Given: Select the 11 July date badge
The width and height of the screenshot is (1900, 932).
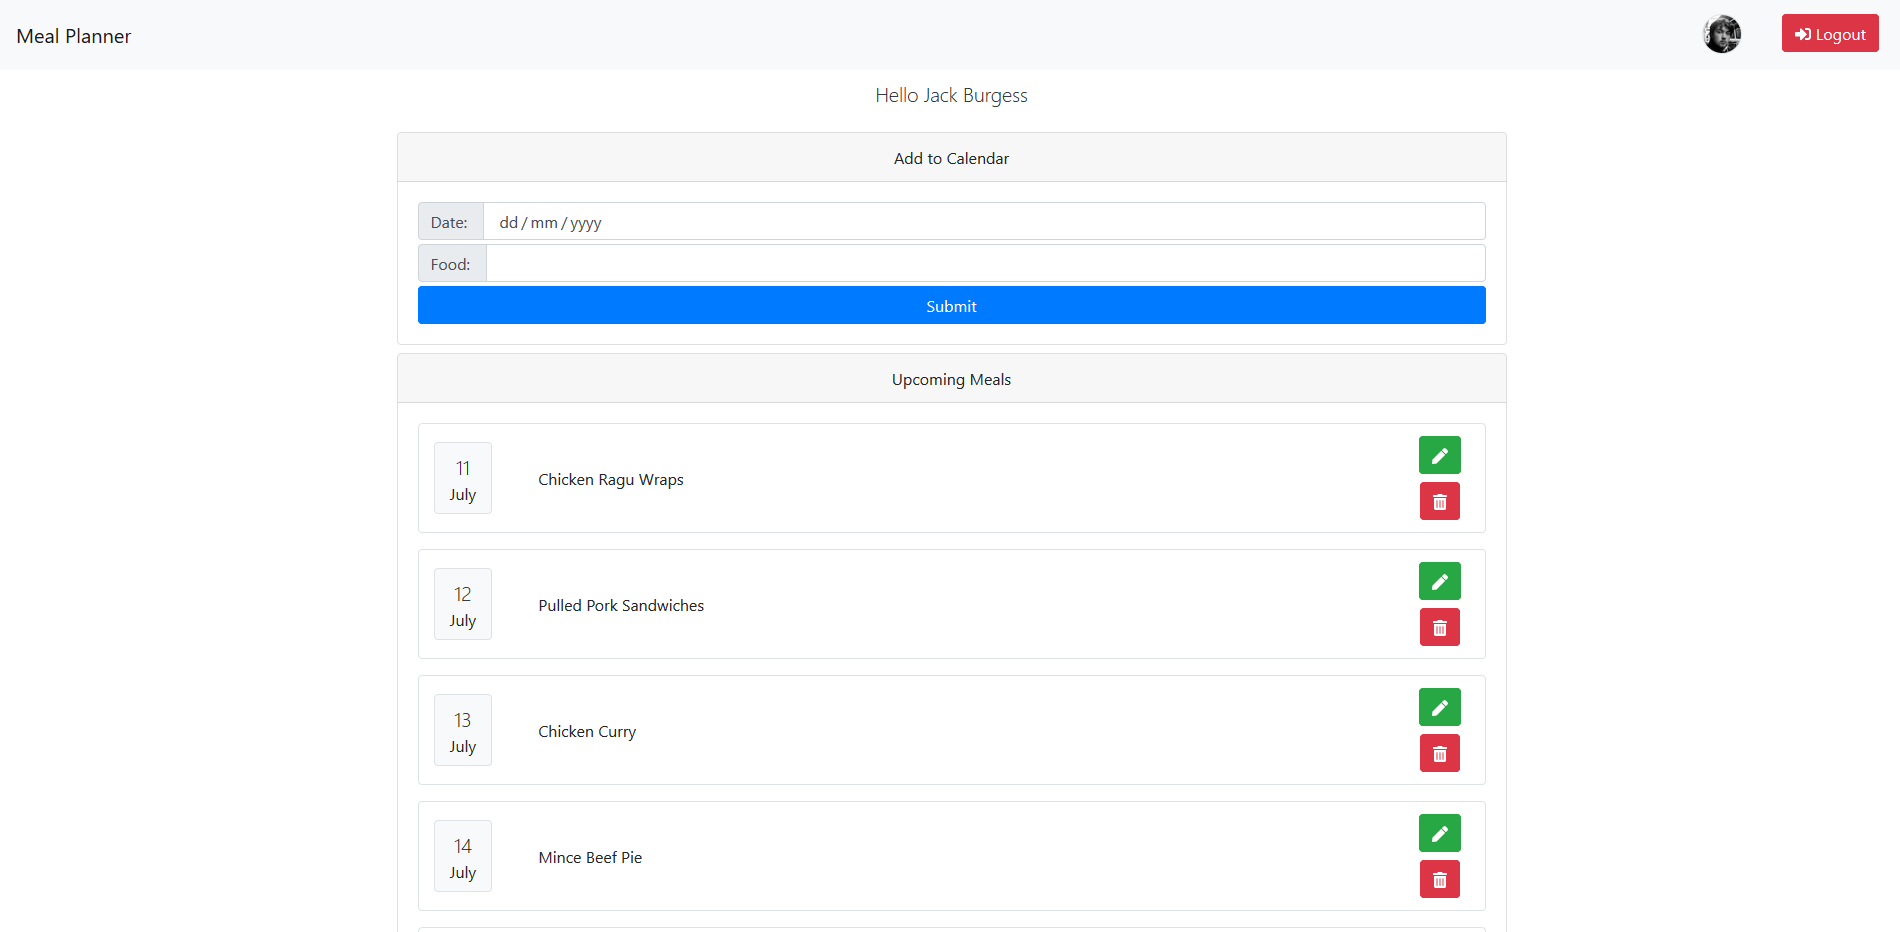Looking at the screenshot, I should pyautogui.click(x=462, y=479).
